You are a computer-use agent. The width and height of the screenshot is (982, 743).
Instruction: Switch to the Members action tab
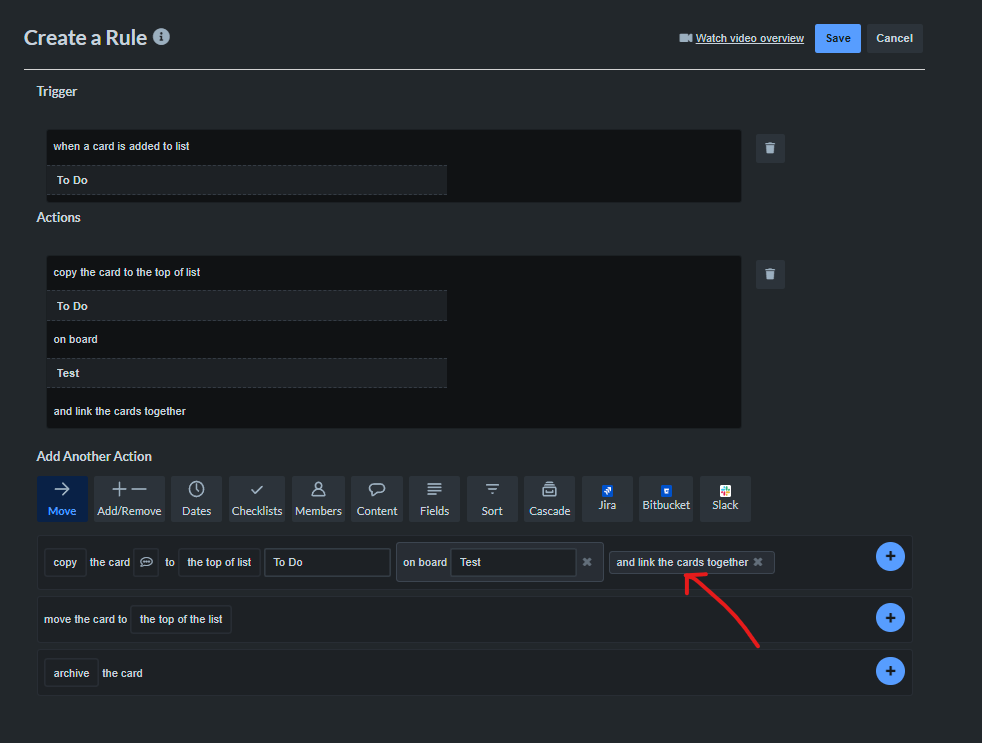pyautogui.click(x=318, y=499)
